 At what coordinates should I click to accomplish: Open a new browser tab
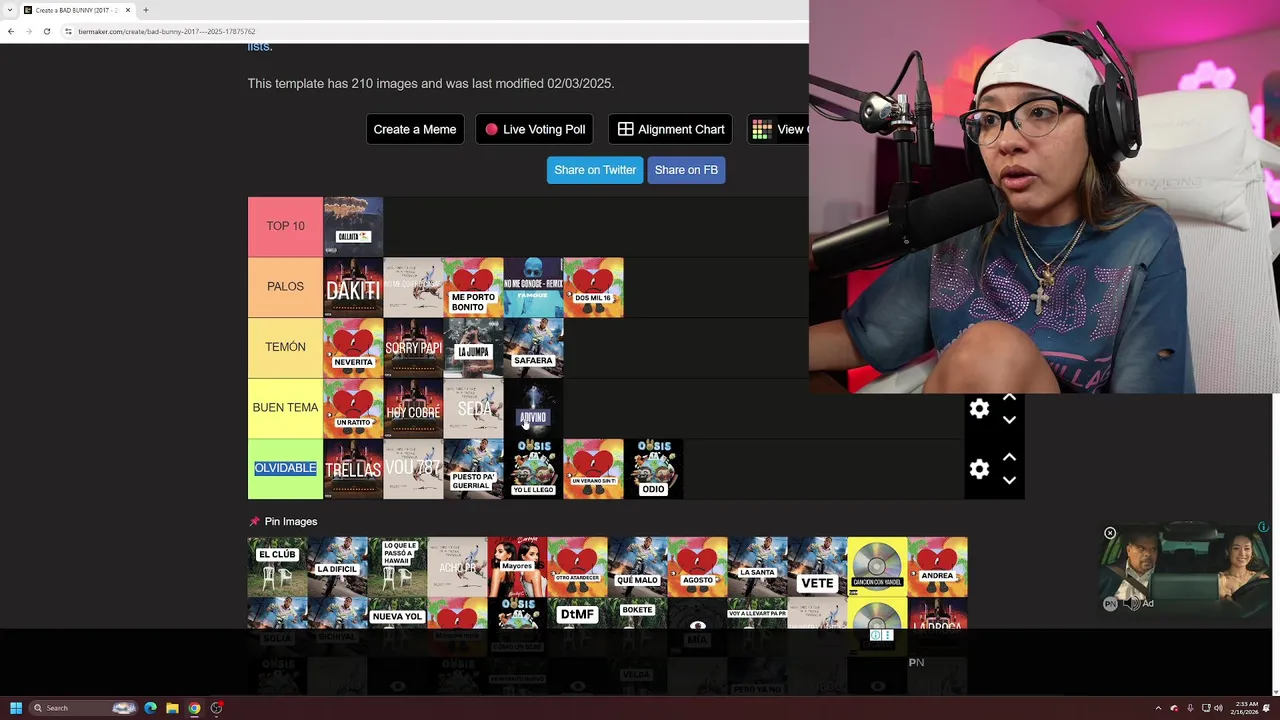click(145, 10)
